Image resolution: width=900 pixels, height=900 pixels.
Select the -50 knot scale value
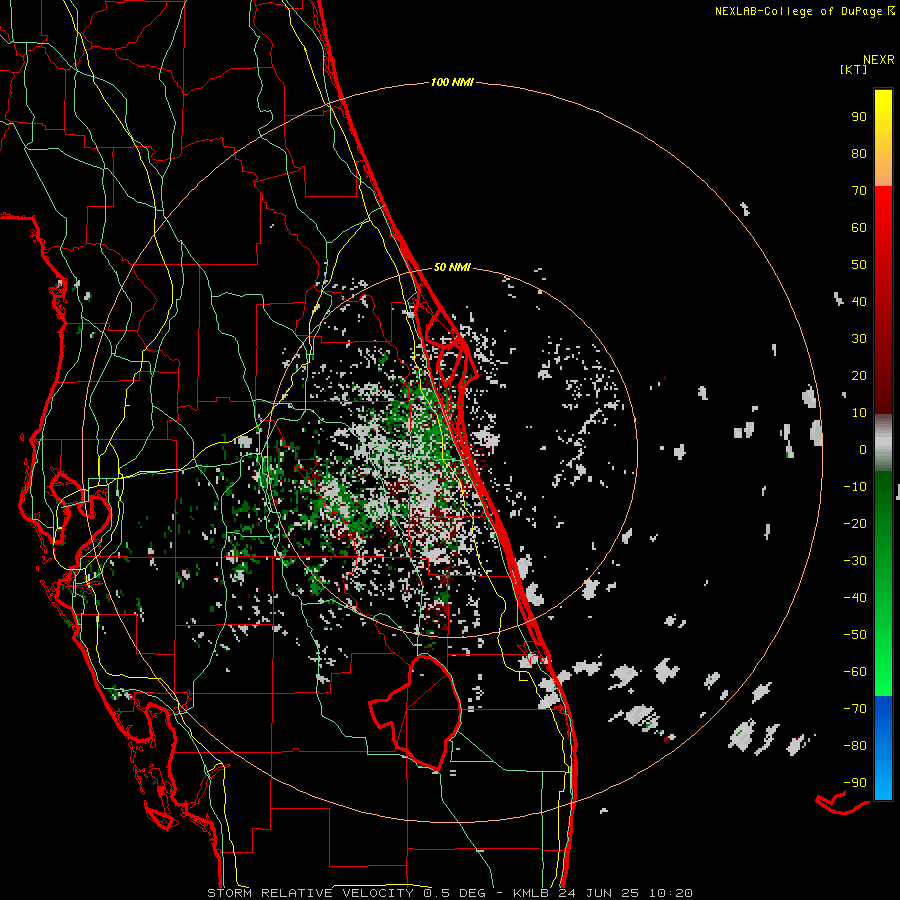[x=855, y=635]
